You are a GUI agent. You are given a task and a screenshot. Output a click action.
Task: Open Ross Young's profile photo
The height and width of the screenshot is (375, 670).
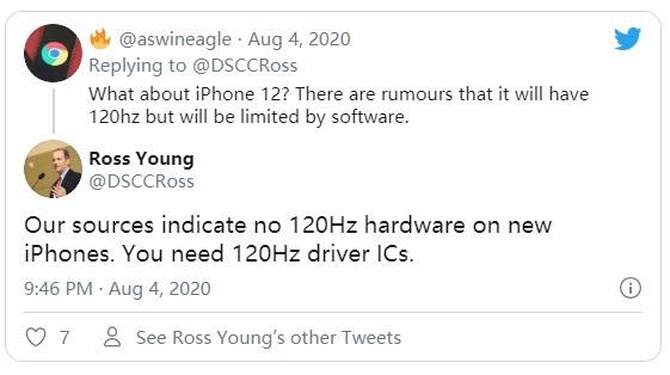click(x=53, y=169)
